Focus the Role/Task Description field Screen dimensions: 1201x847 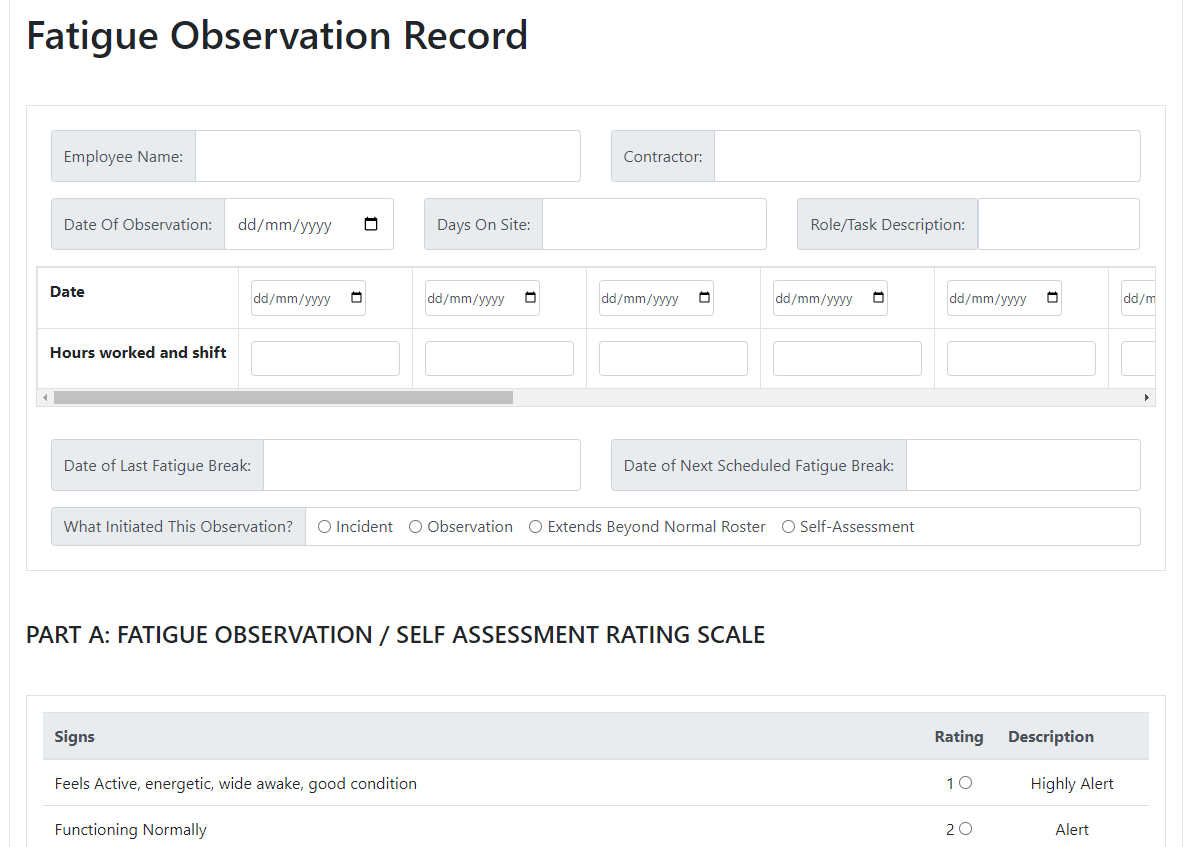[x=1059, y=224]
